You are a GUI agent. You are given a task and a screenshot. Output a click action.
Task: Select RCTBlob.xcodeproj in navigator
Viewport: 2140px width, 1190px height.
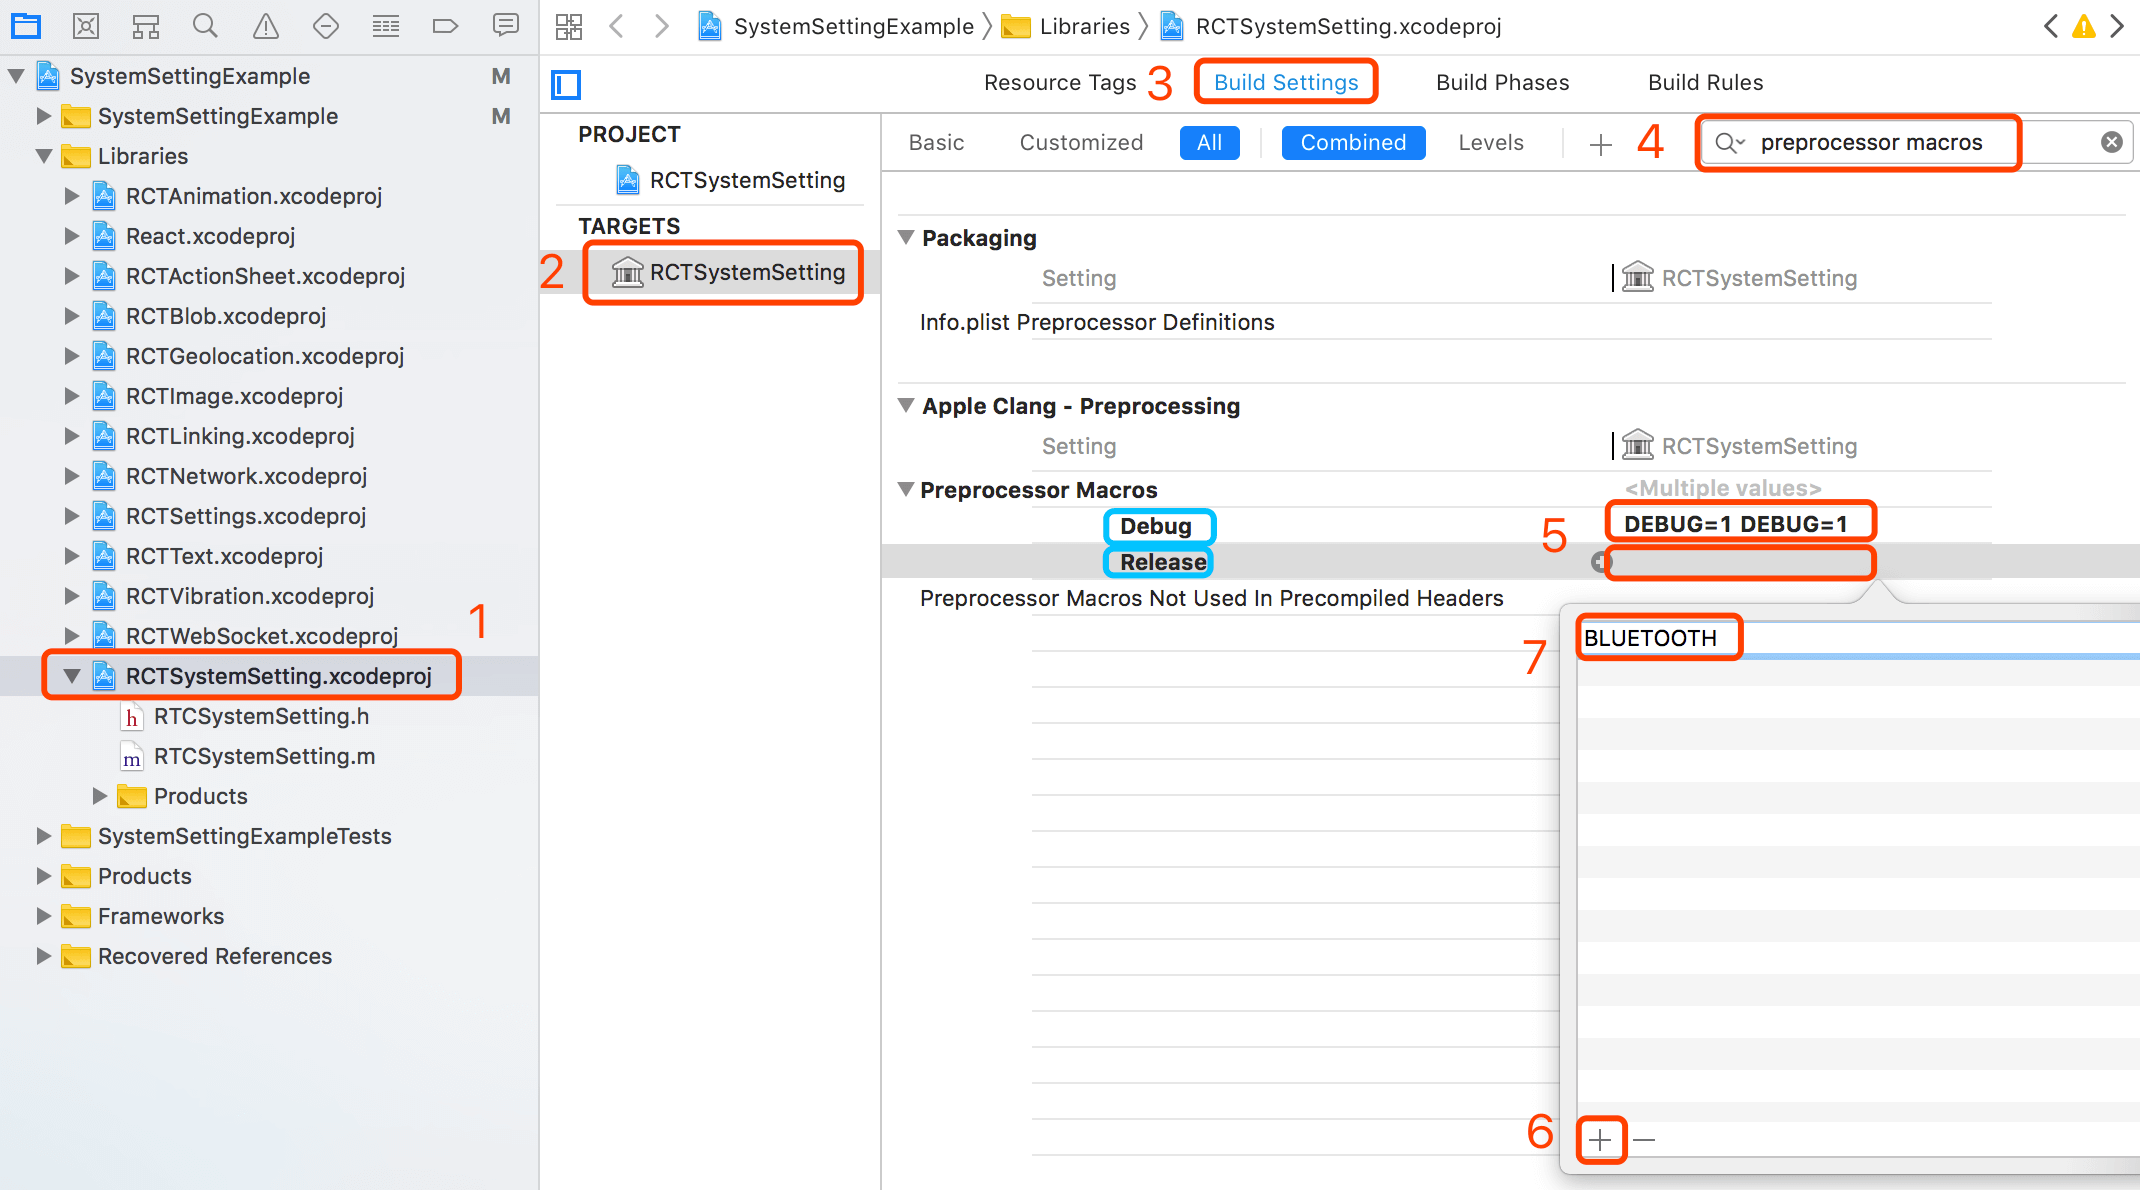pyautogui.click(x=209, y=316)
